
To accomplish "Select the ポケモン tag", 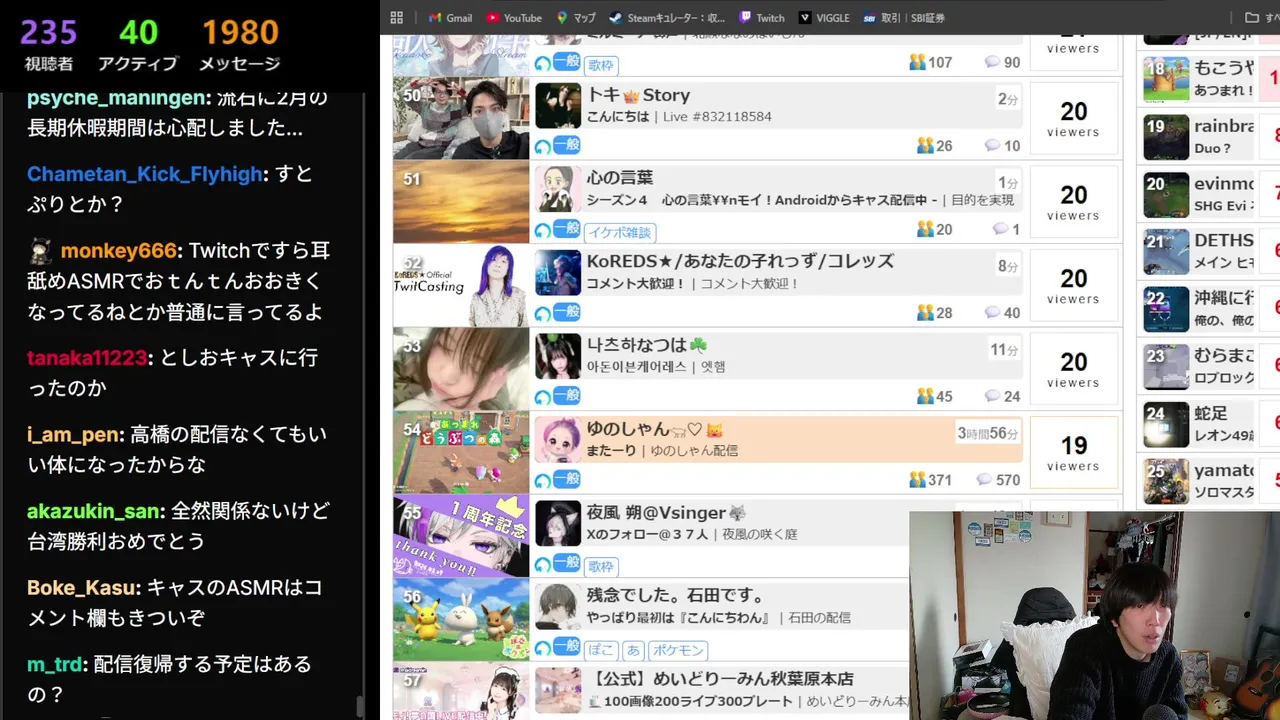I will click(x=679, y=650).
